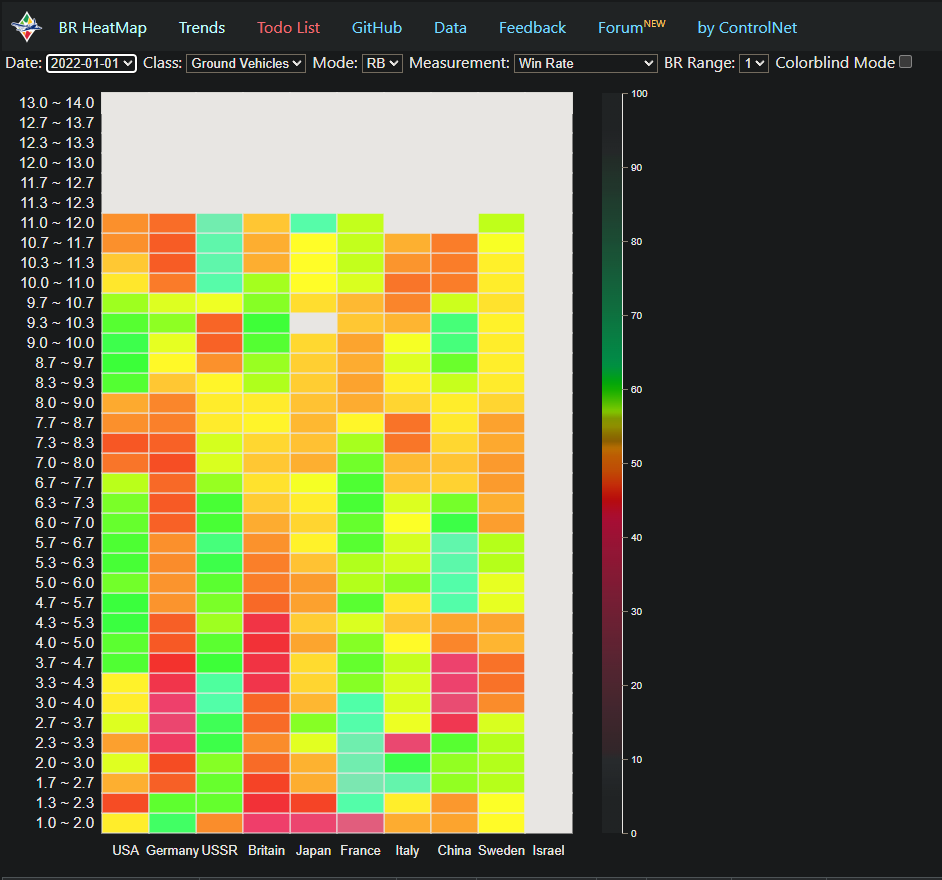This screenshot has height=880, width=942.
Task: Click the Japan axis label
Action: click(313, 851)
